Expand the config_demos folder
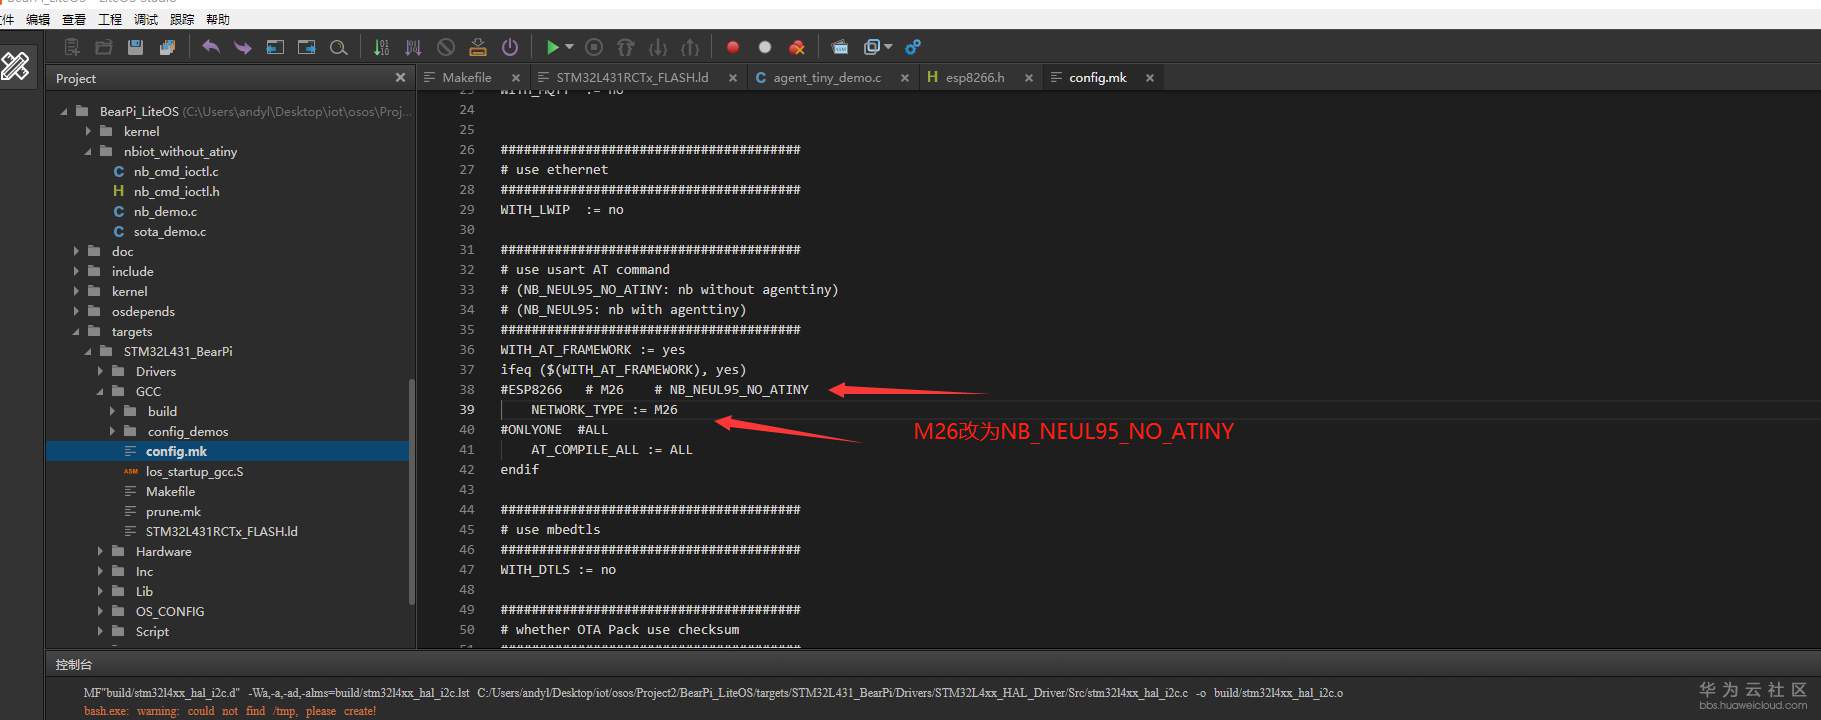The width and height of the screenshot is (1821, 720). click(x=112, y=432)
